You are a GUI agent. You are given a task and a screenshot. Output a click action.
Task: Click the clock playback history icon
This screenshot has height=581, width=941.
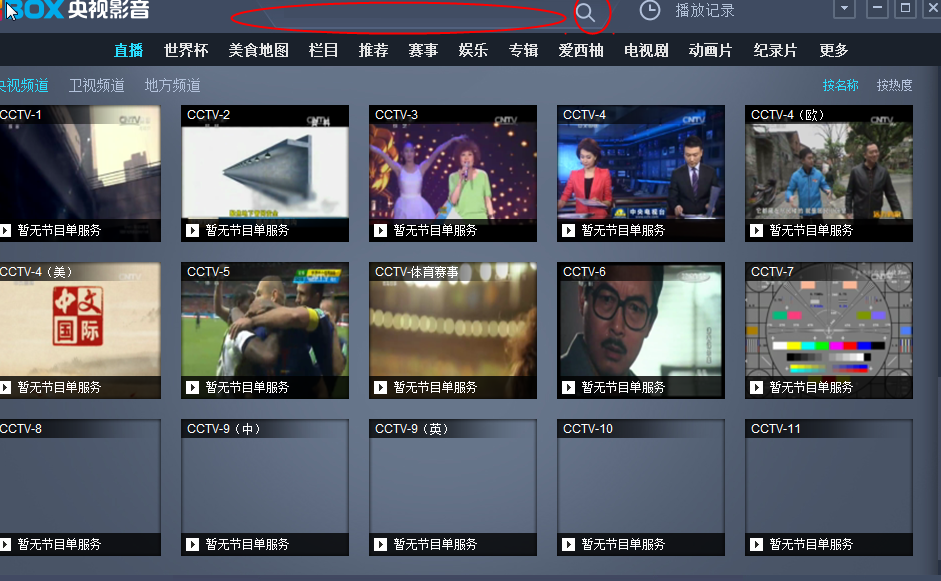tap(650, 10)
